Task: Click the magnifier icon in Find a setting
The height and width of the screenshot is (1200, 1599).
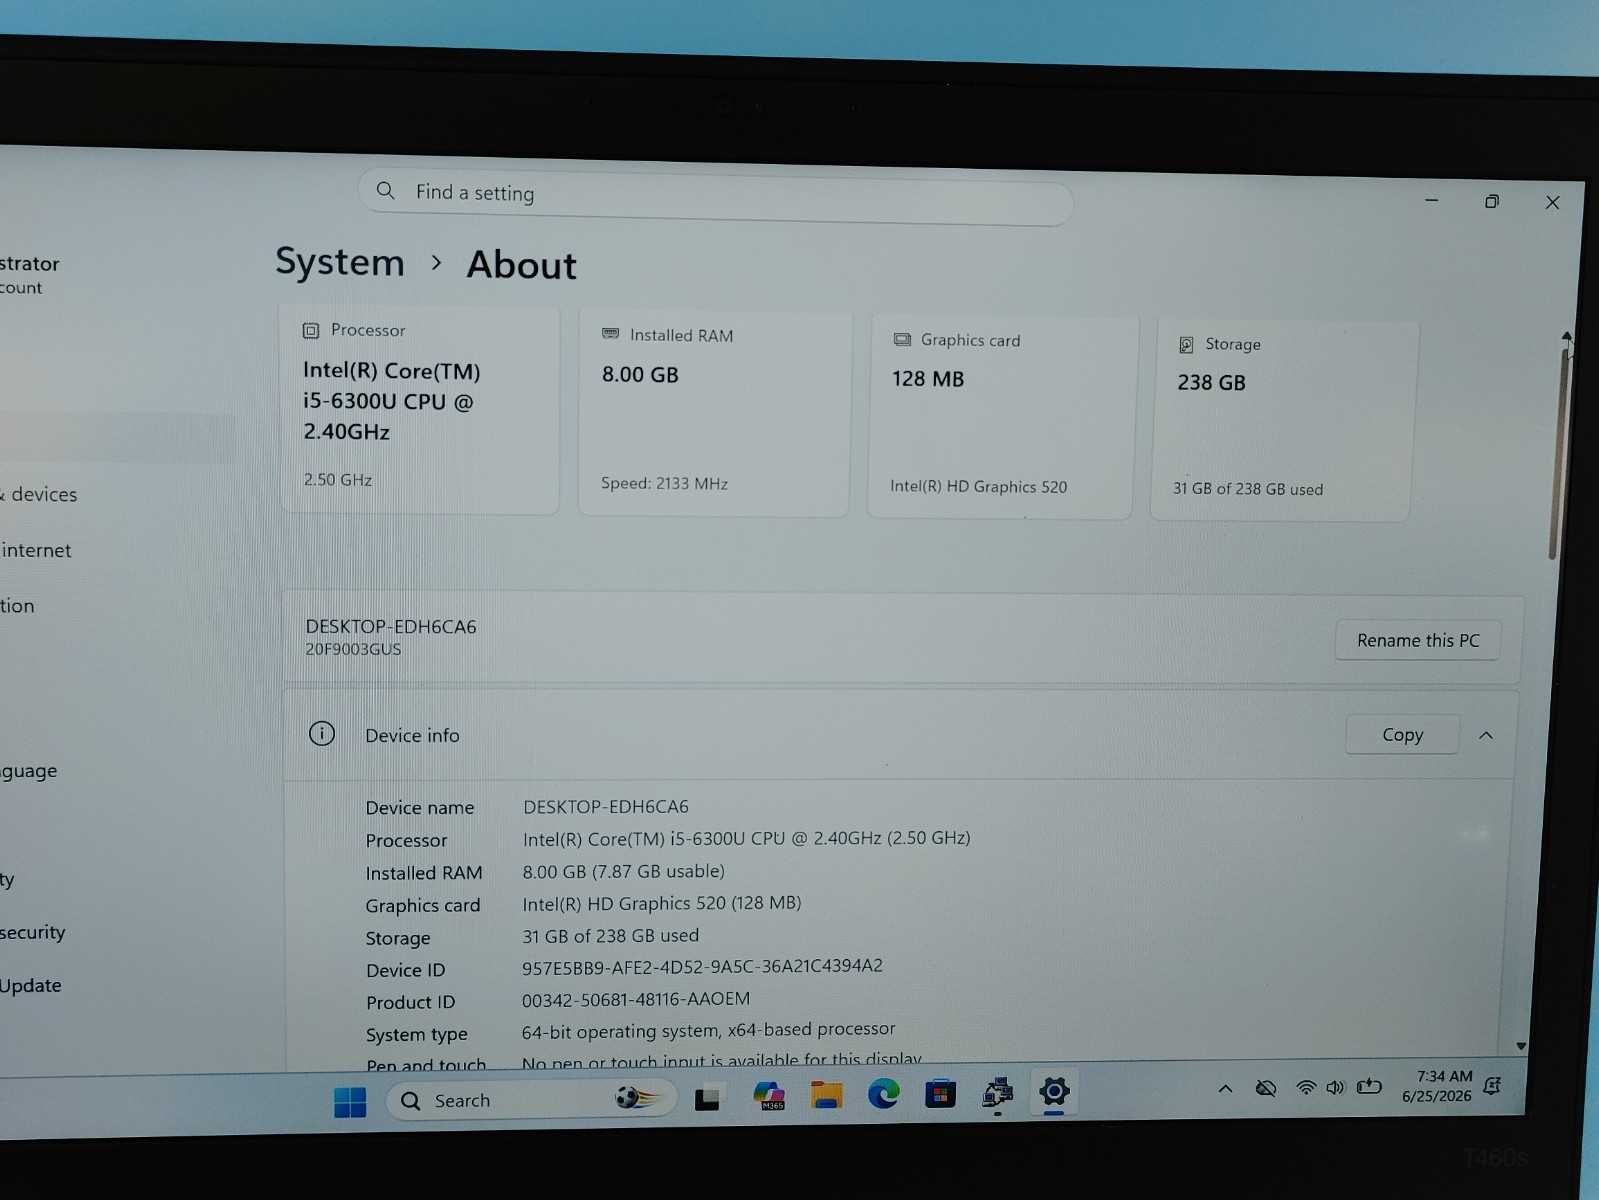Action: [385, 190]
